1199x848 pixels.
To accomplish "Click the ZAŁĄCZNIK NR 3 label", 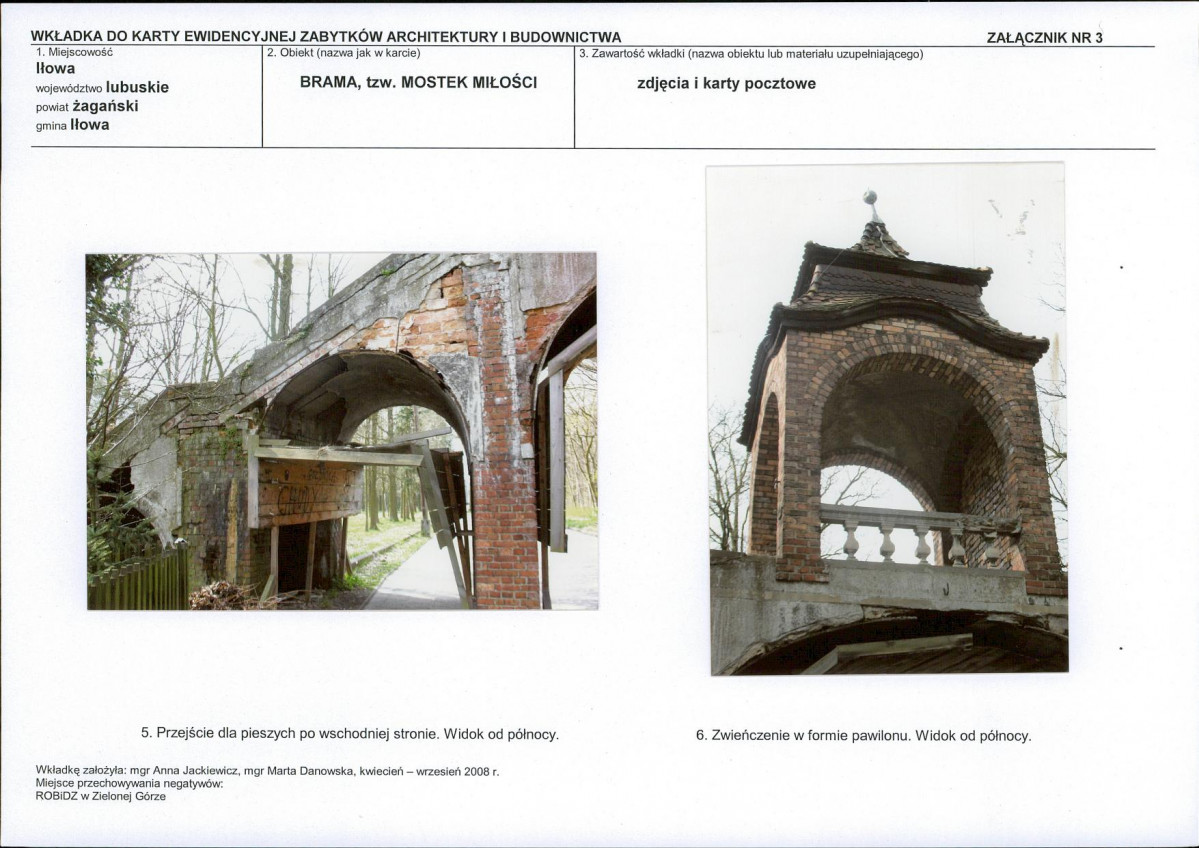I will click(1044, 38).
